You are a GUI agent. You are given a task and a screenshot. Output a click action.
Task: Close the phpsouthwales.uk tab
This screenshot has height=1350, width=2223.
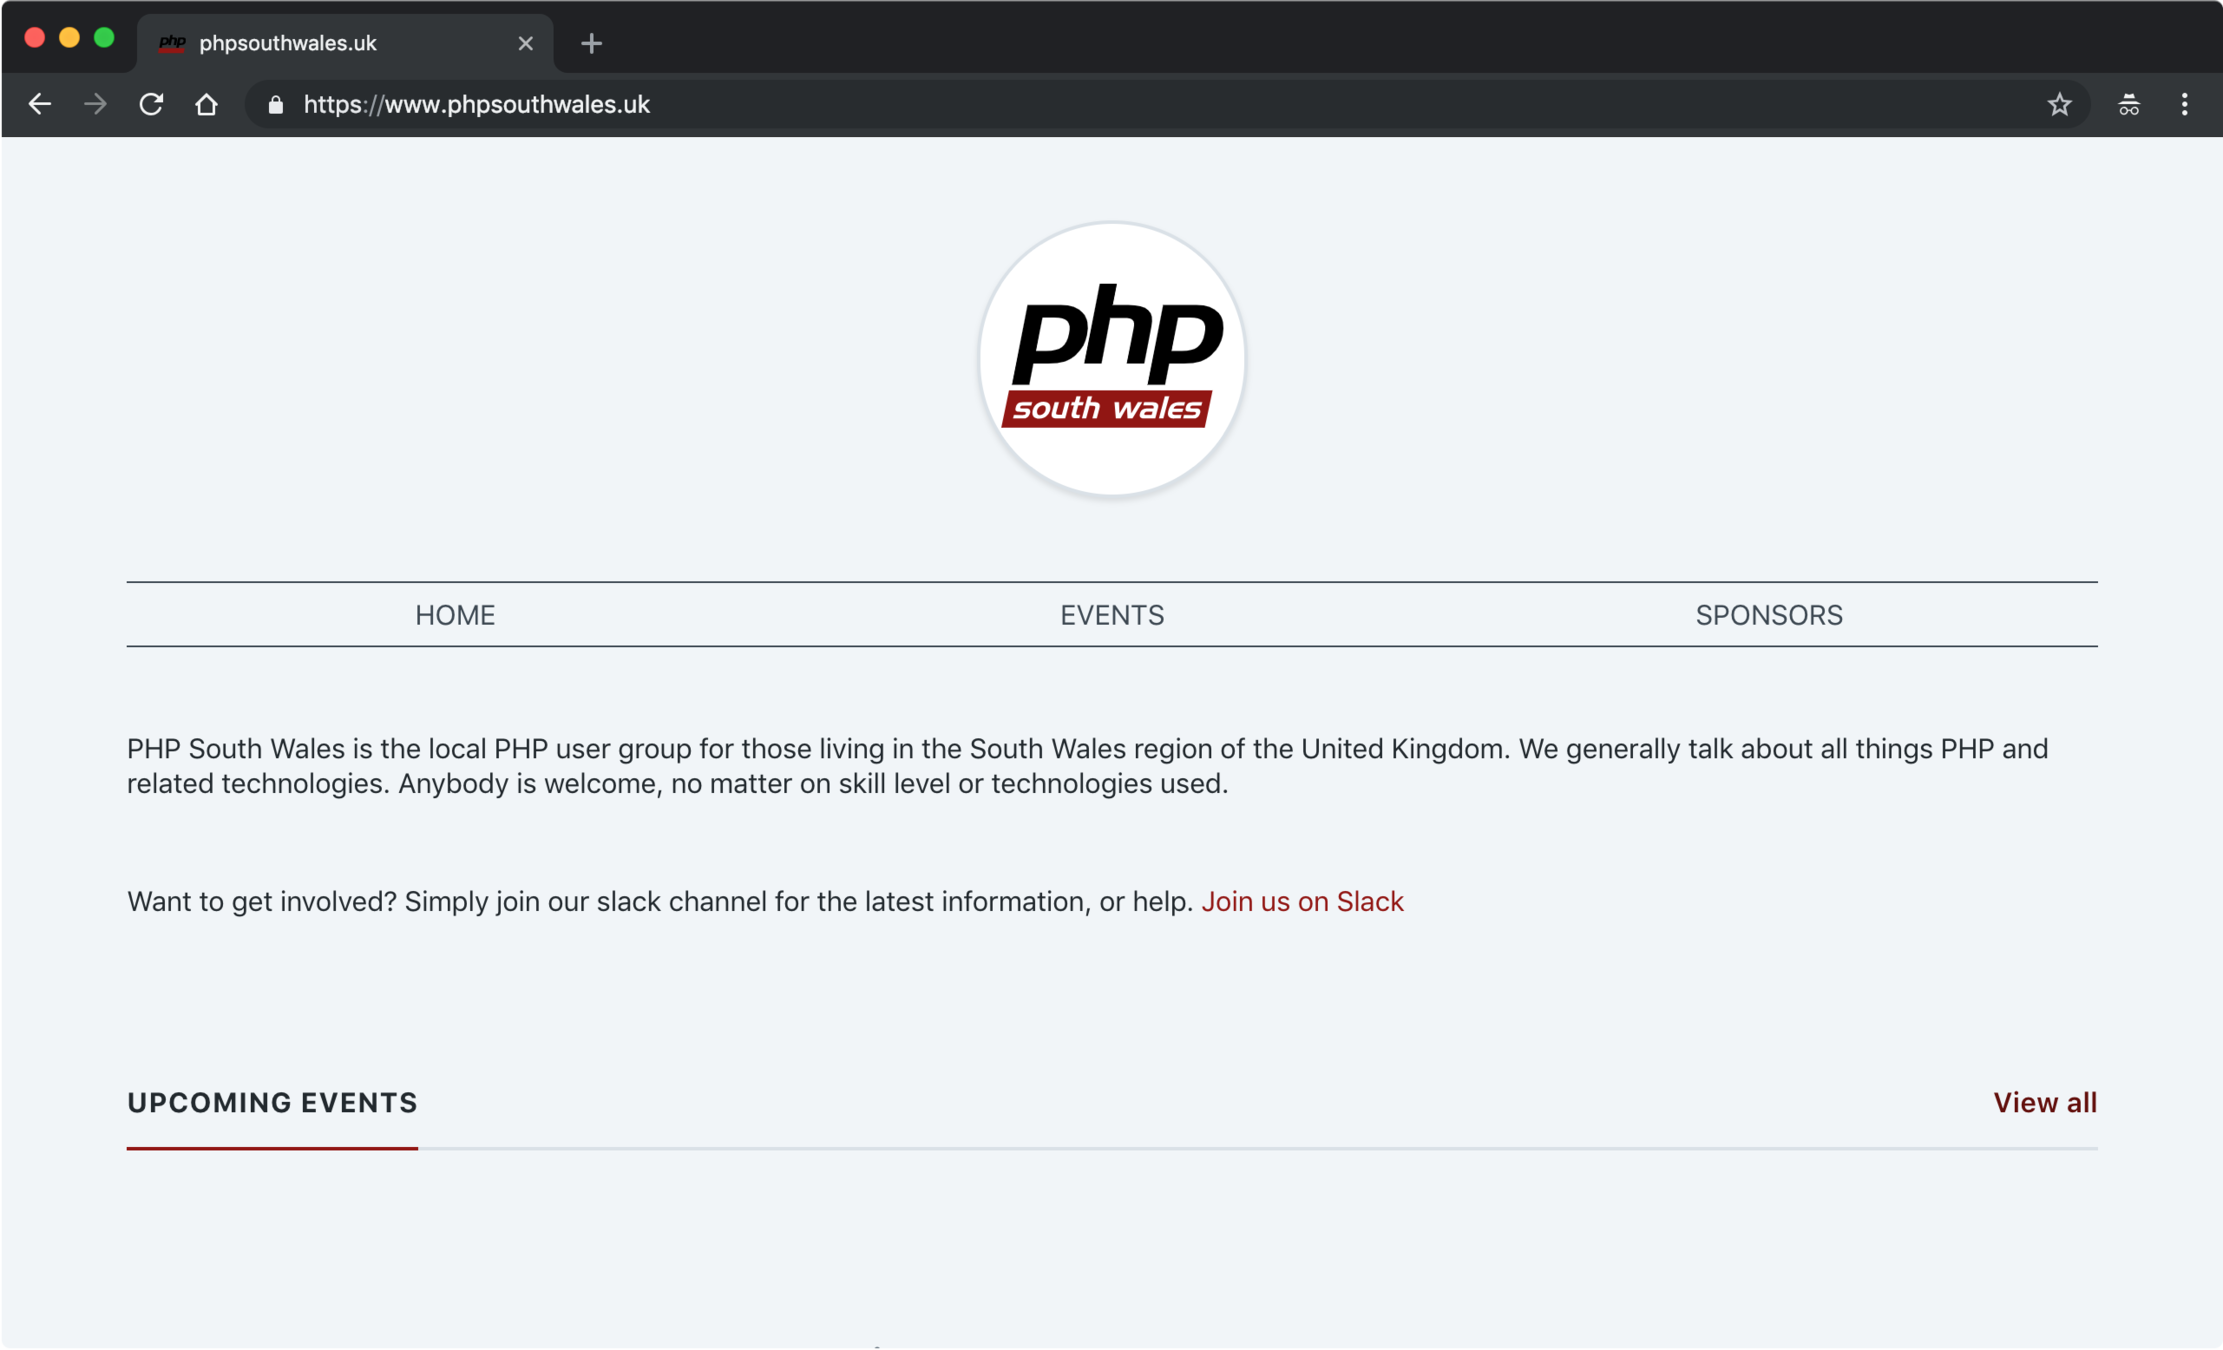pos(525,43)
